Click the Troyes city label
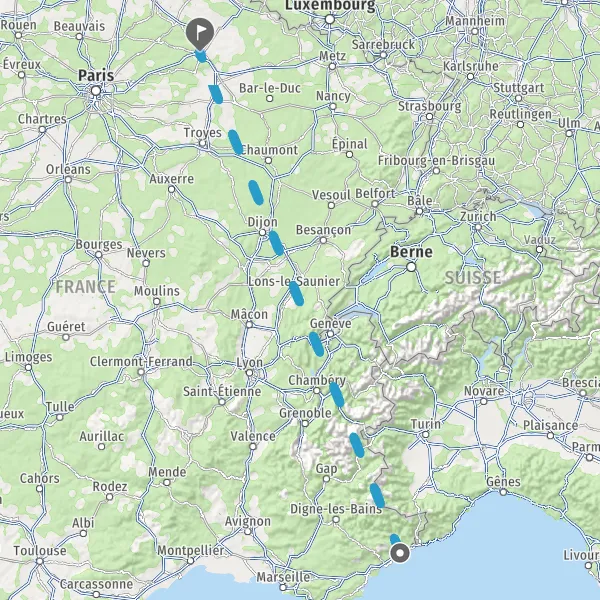The width and height of the screenshot is (600, 600). pyautogui.click(x=202, y=132)
